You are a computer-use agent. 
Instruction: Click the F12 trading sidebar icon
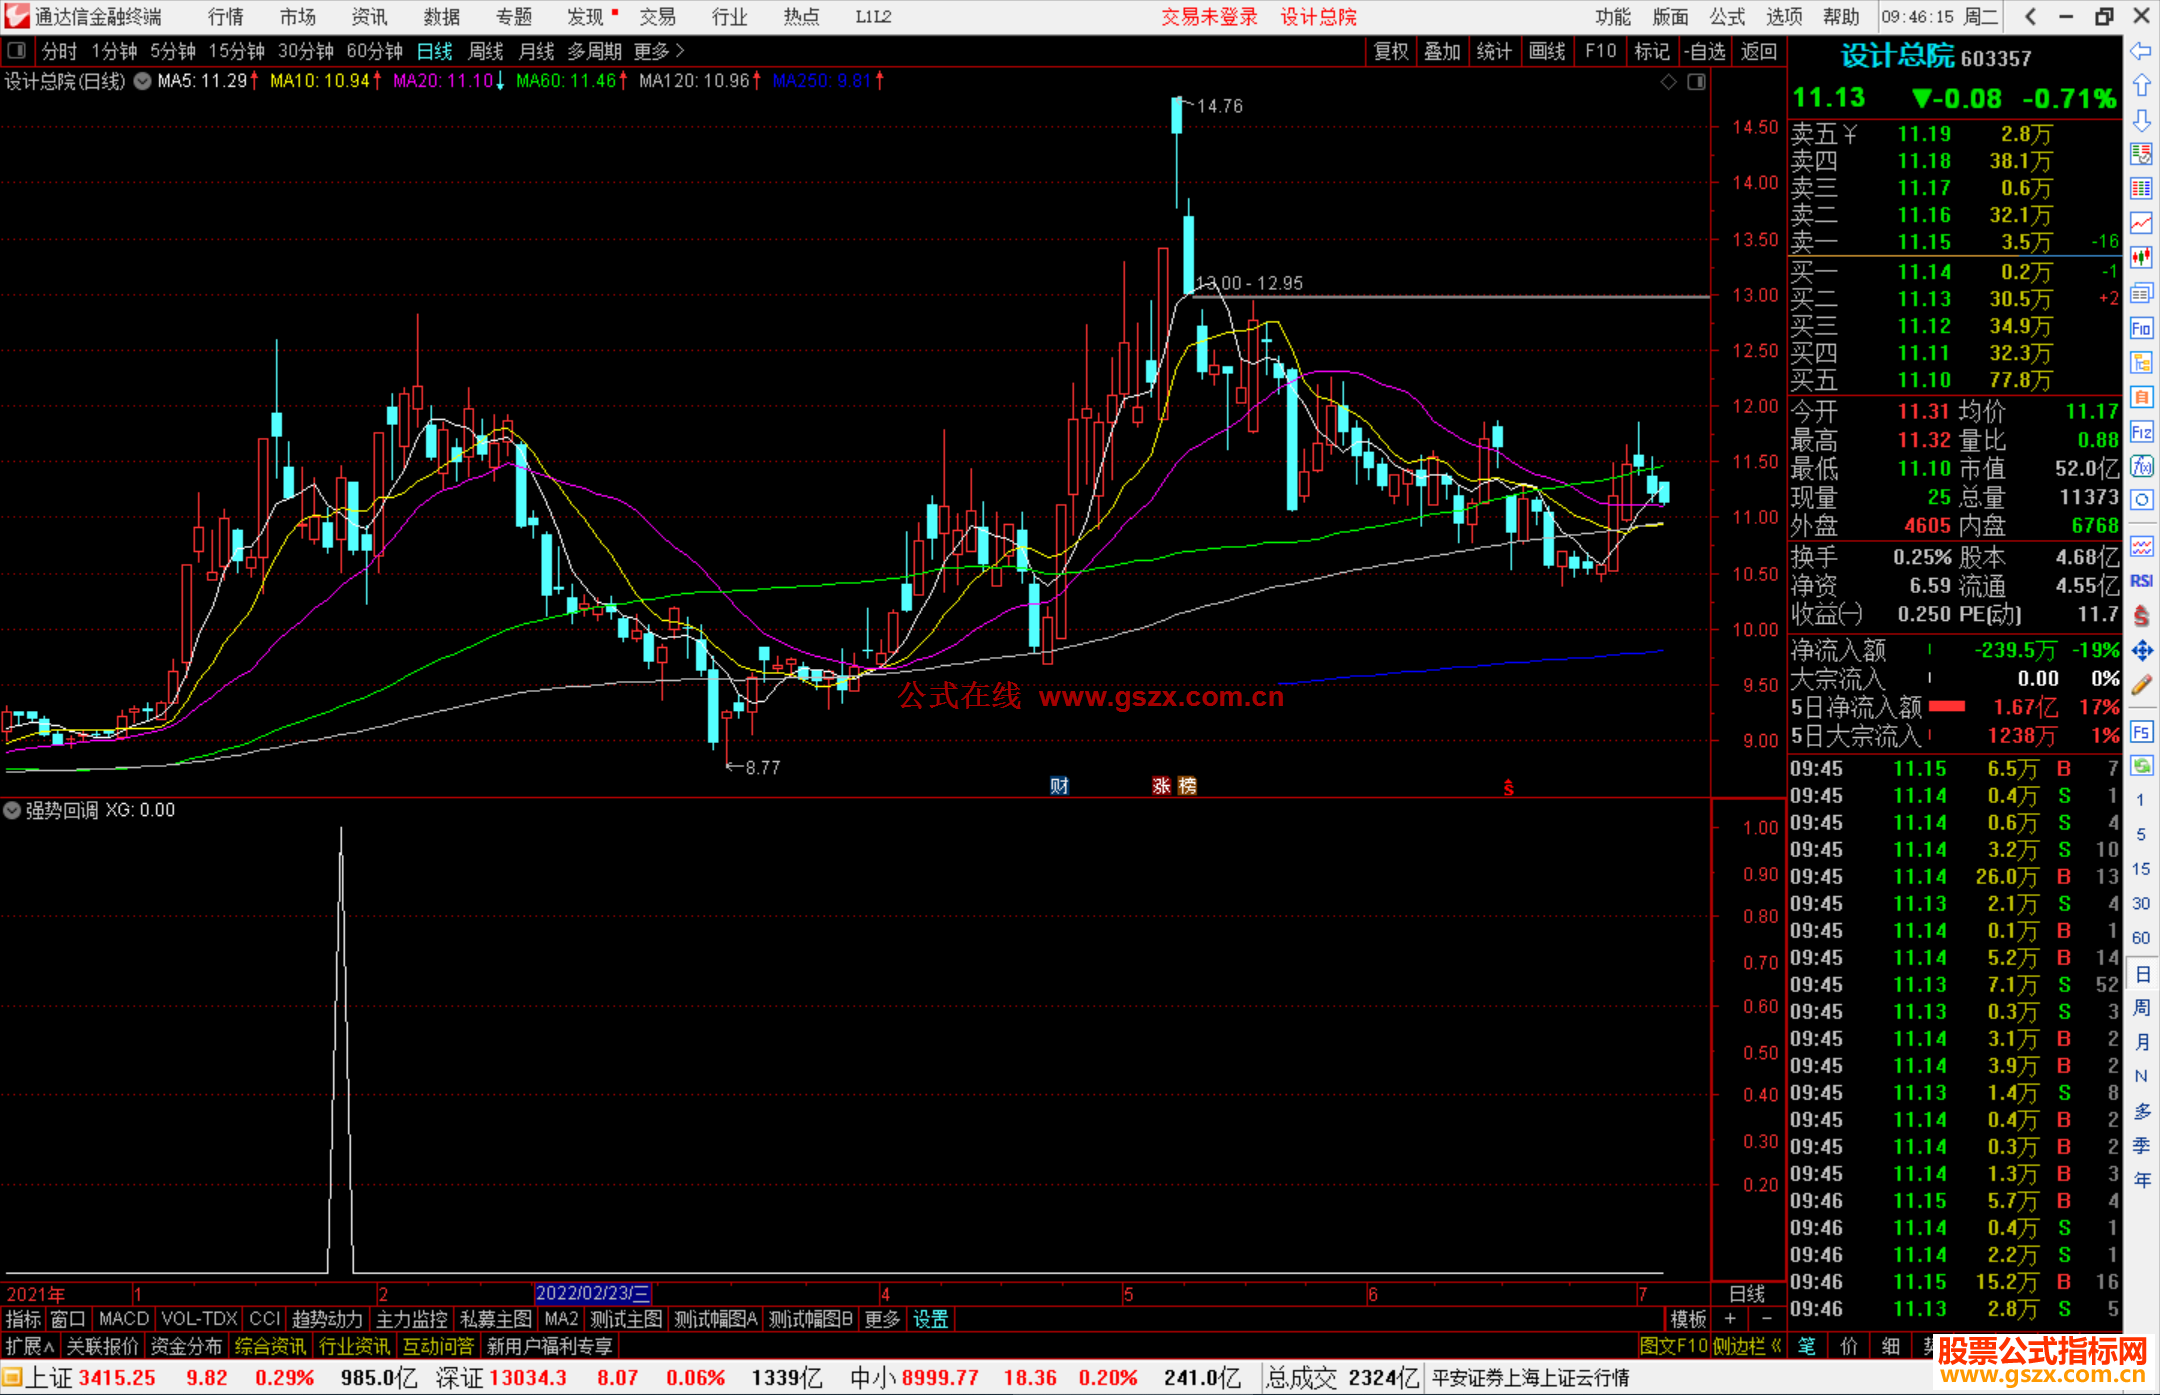tap(2141, 432)
